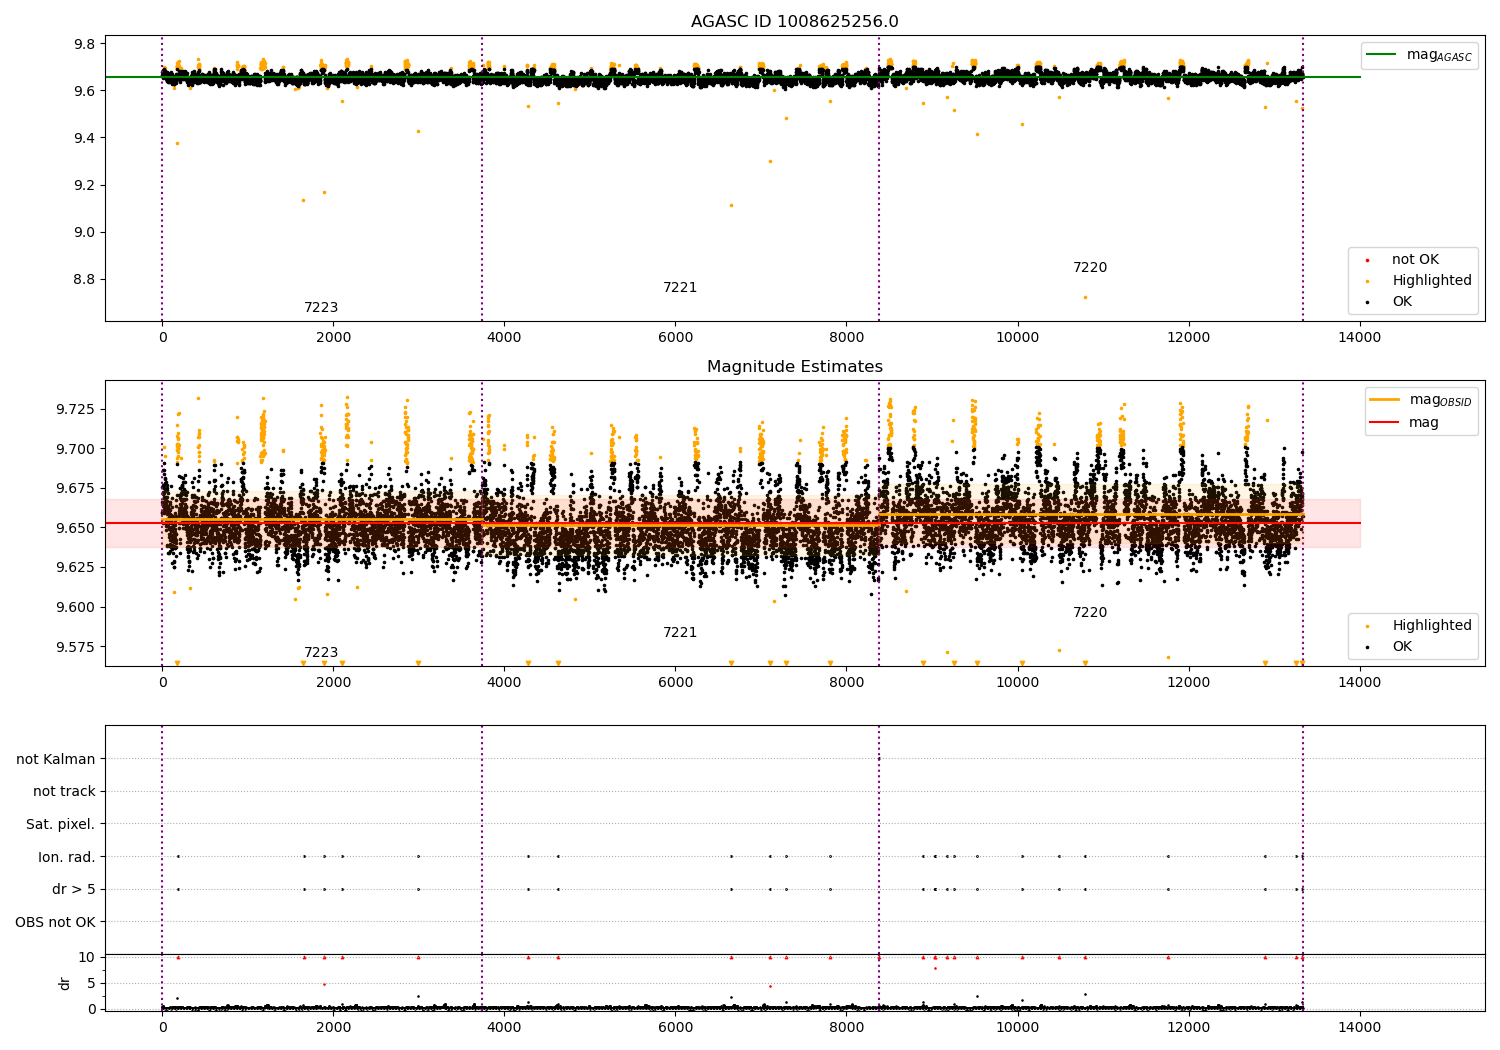Image resolution: width=1500 pixels, height=1050 pixels.
Task: Click the '9.4' y-tick of top plot
Action: pos(85,138)
